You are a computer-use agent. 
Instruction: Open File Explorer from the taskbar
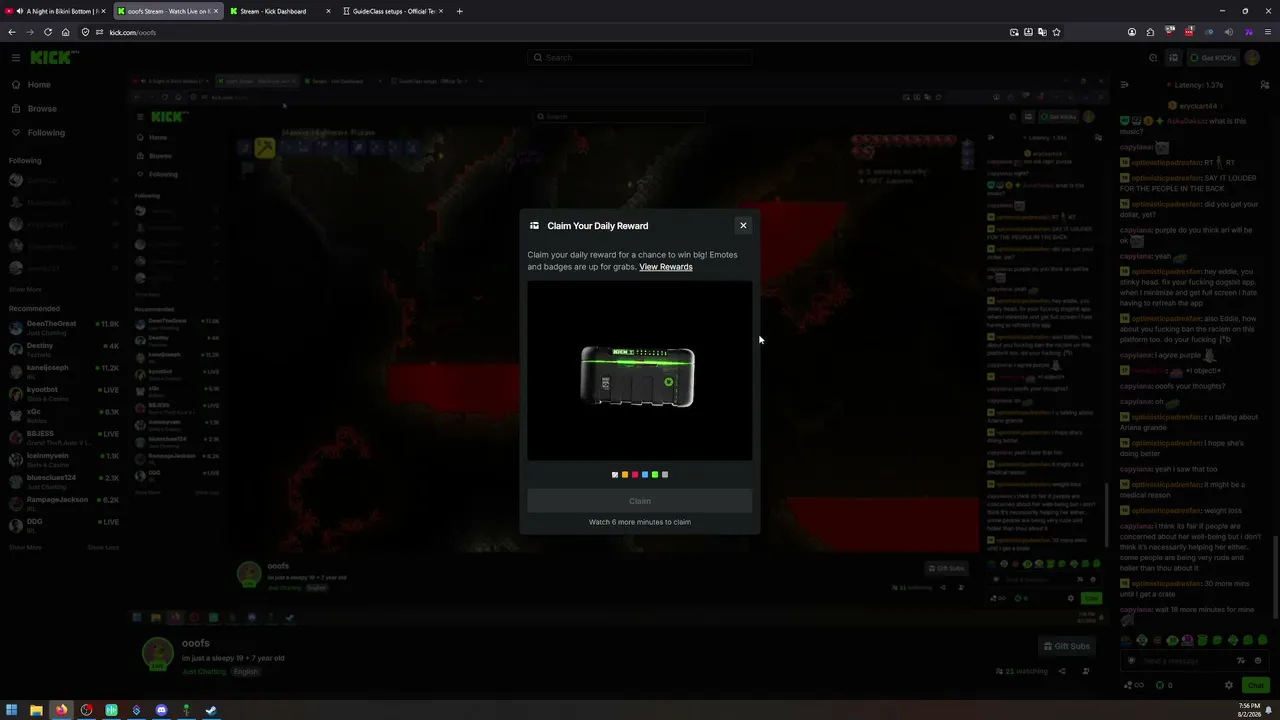(36, 710)
